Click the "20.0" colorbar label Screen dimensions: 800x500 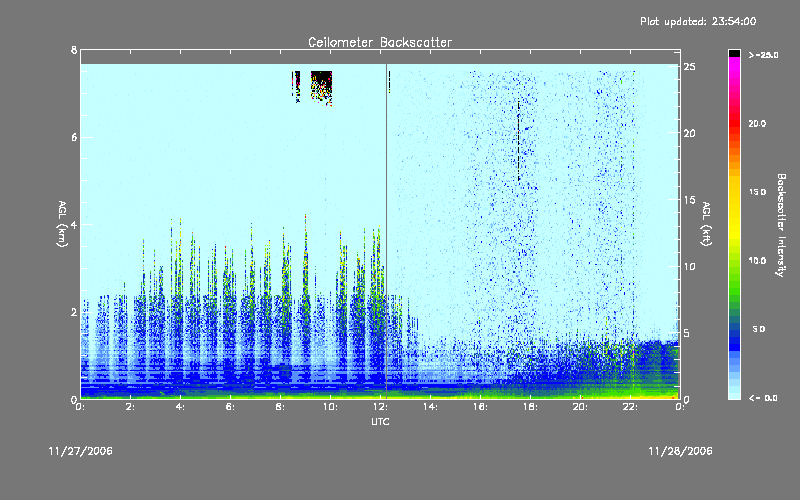coord(757,124)
